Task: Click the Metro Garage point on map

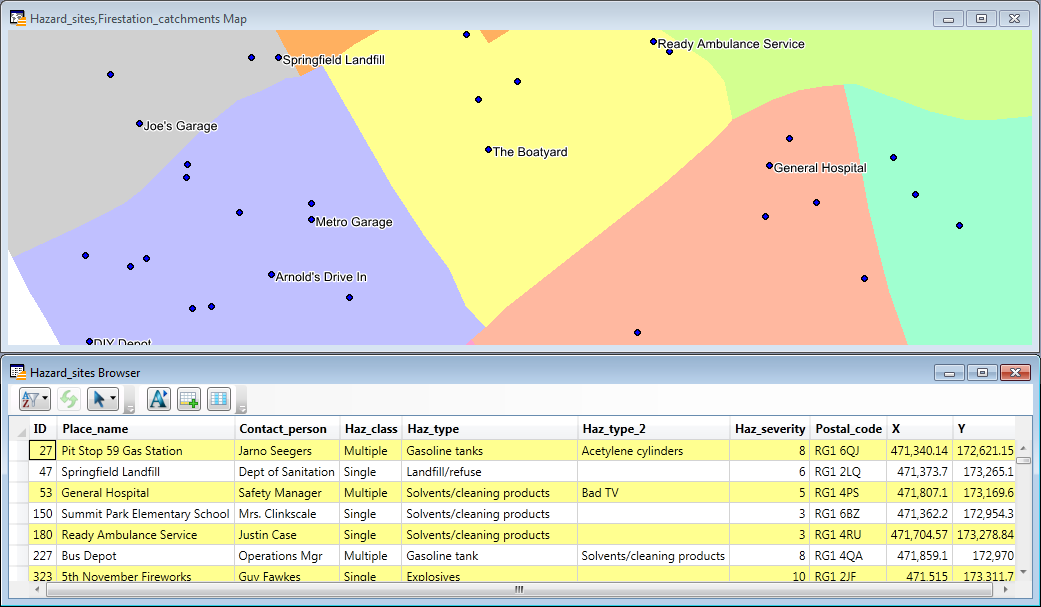Action: (x=311, y=219)
